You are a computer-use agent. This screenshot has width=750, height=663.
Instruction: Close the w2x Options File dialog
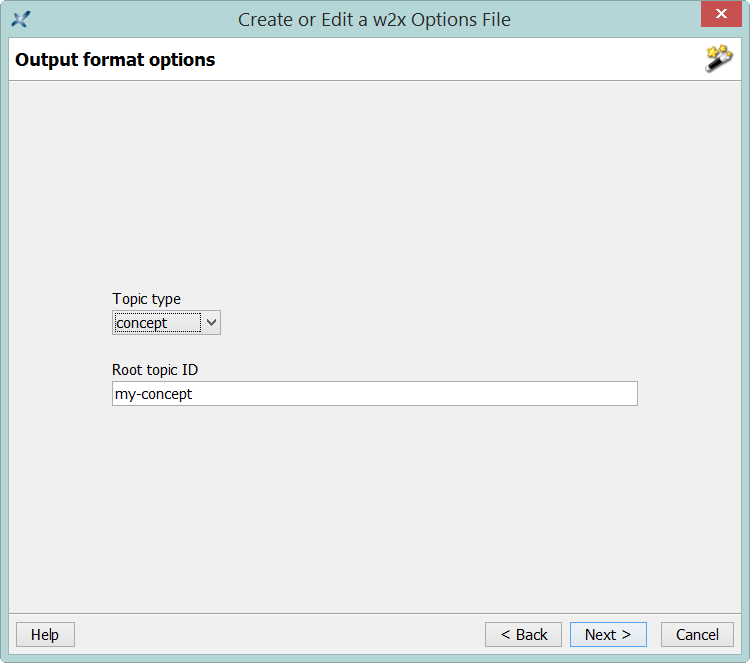pyautogui.click(x=721, y=14)
